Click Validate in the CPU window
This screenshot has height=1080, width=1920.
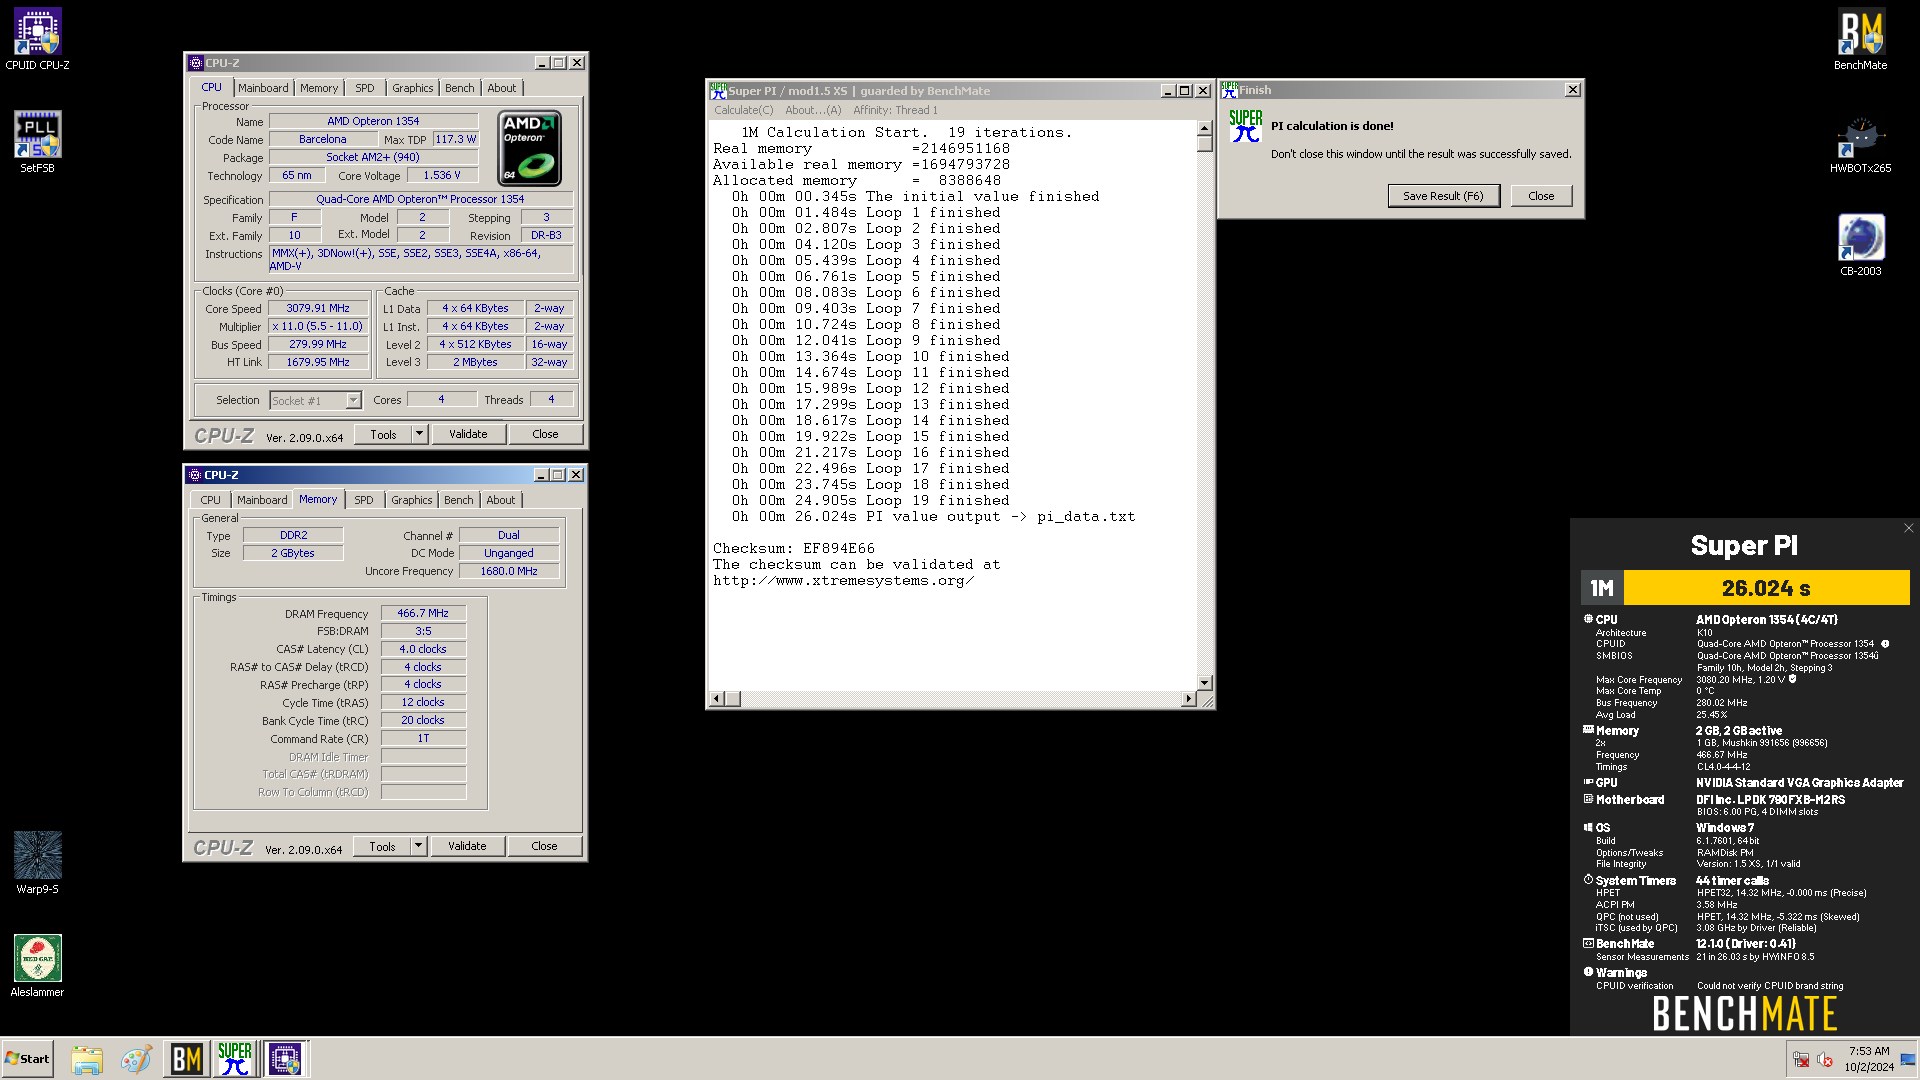(x=468, y=434)
